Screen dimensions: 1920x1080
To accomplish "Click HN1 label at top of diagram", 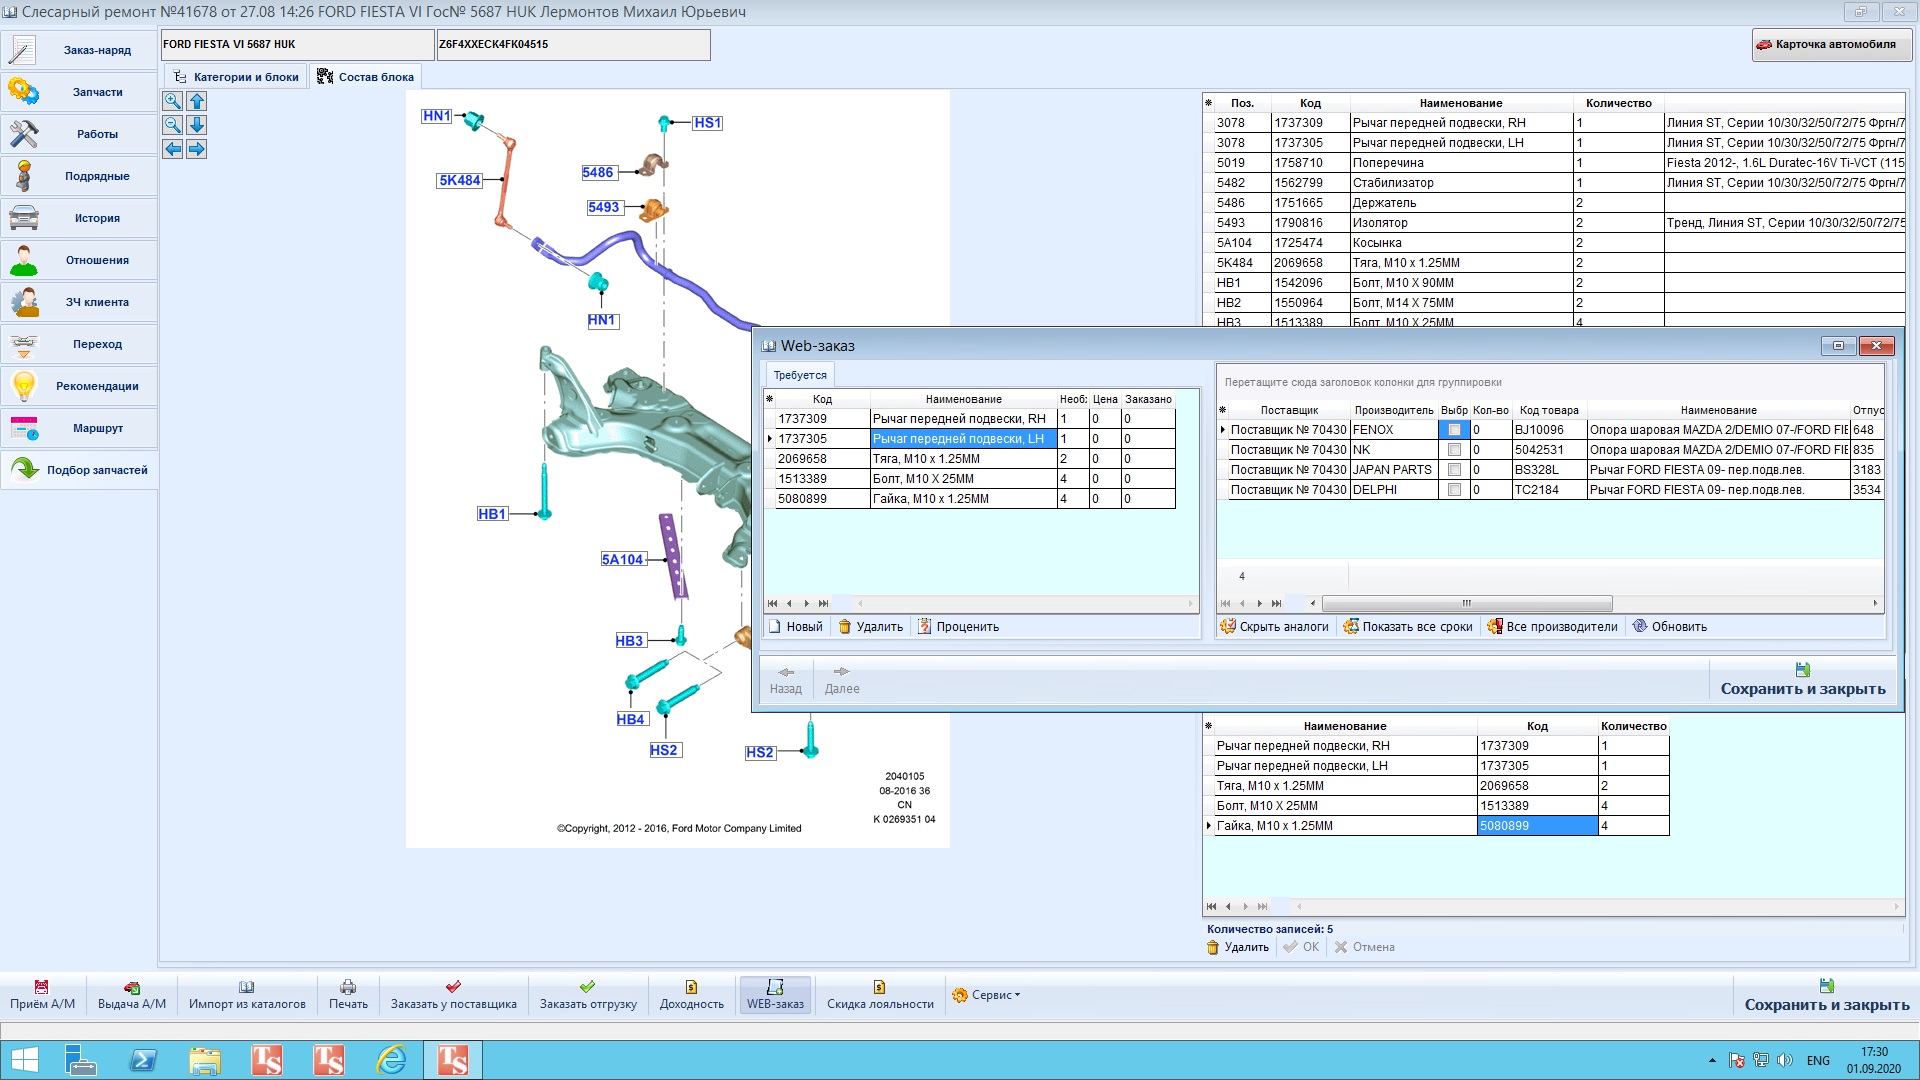I will (x=436, y=116).
